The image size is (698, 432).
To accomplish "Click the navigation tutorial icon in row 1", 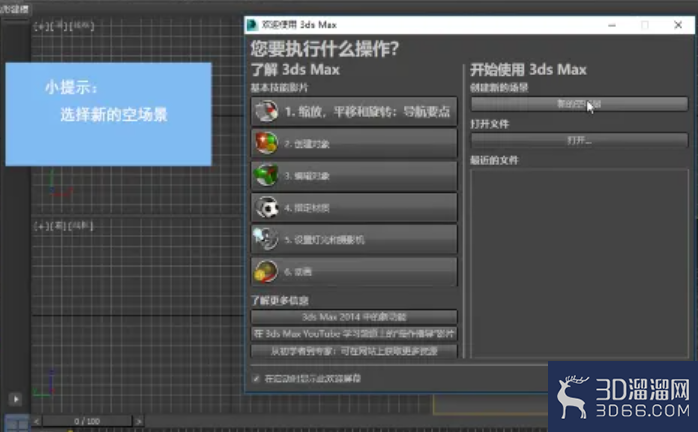I will point(266,111).
